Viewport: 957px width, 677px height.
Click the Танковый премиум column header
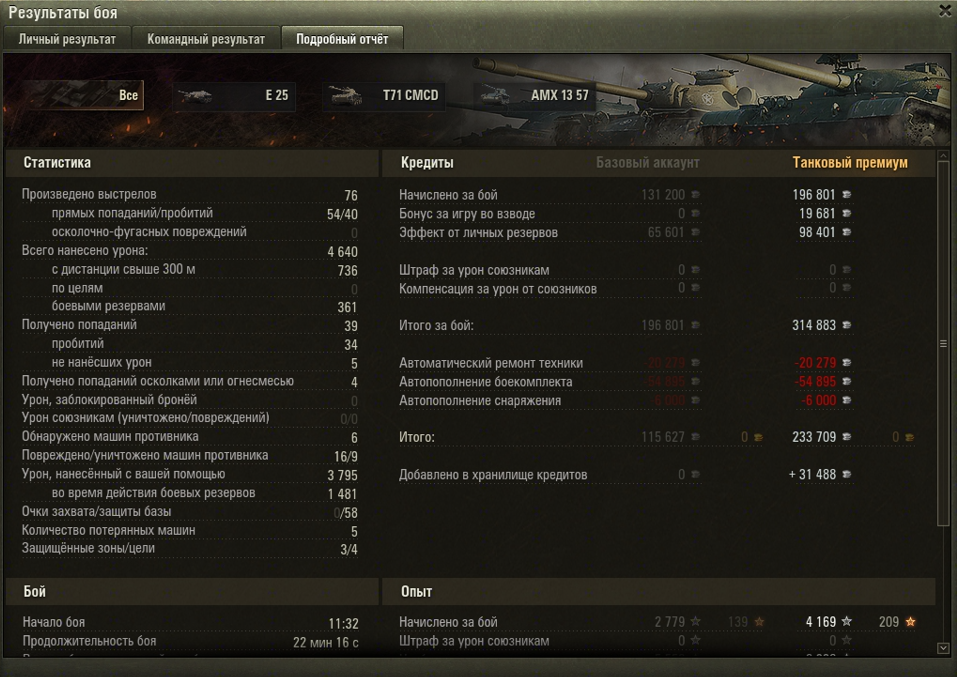coord(850,163)
